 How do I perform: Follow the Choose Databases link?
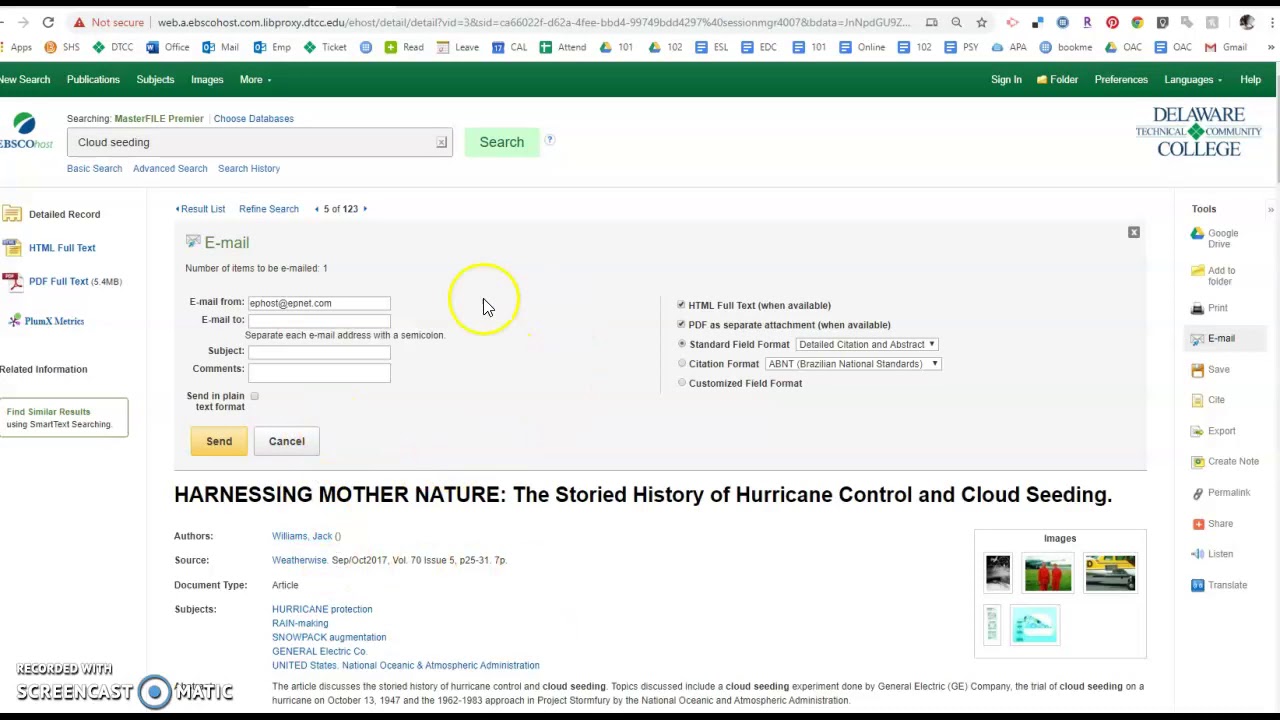[254, 119]
